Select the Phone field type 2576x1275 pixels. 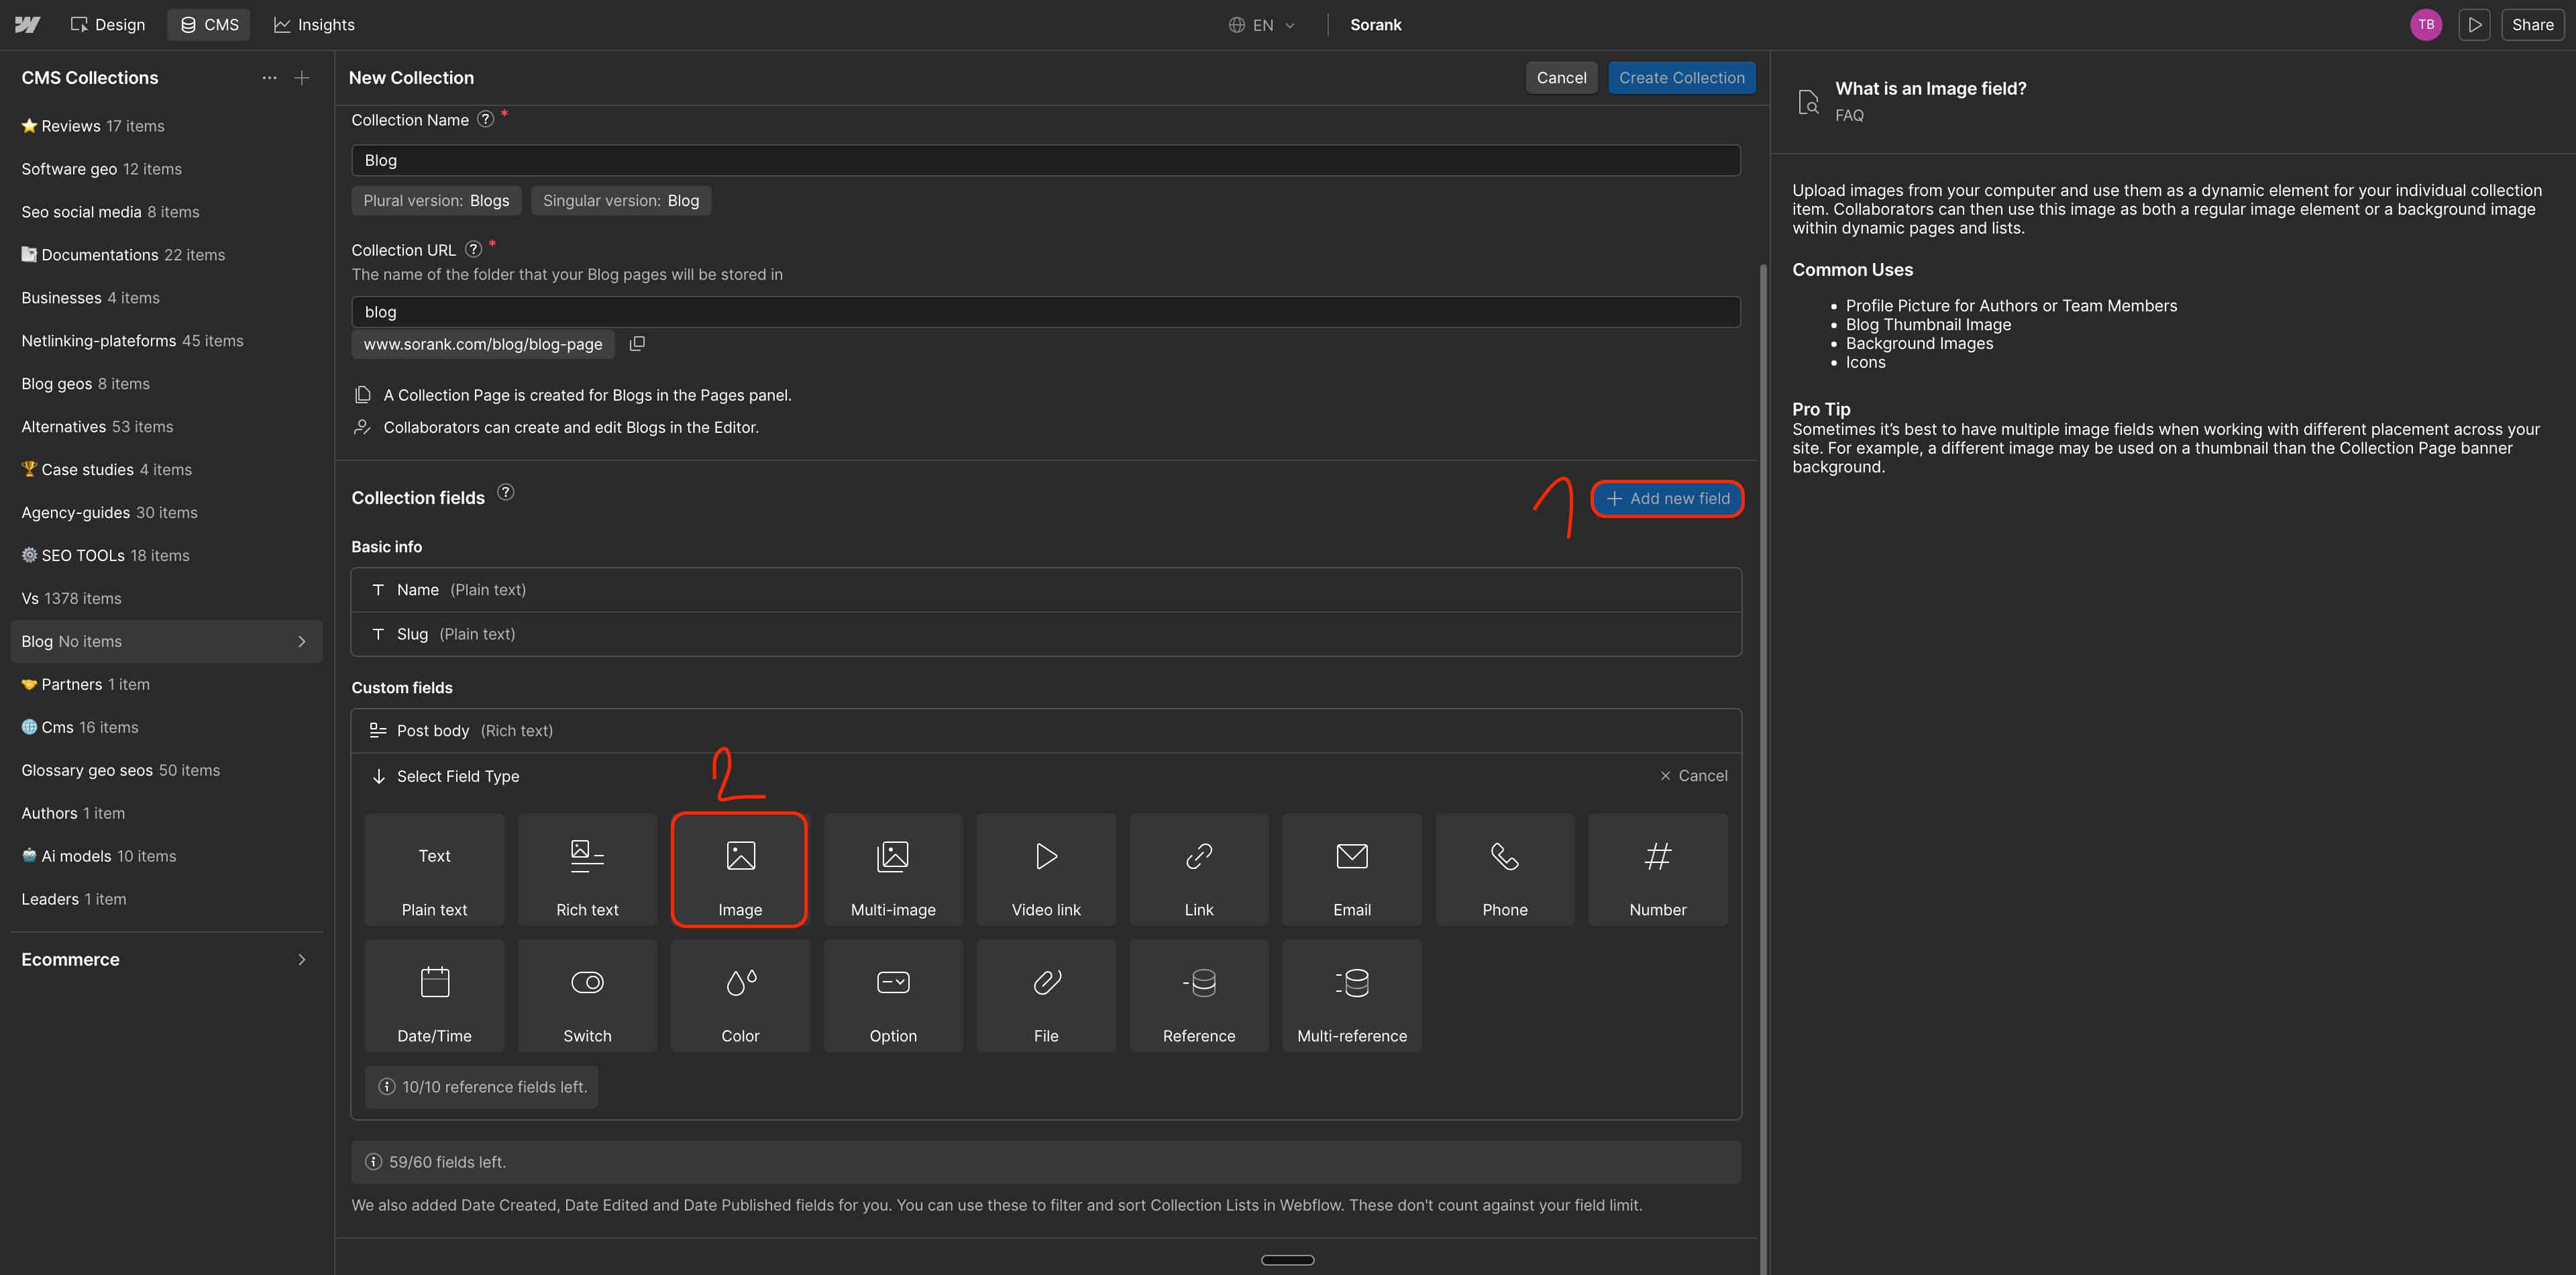coord(1505,869)
